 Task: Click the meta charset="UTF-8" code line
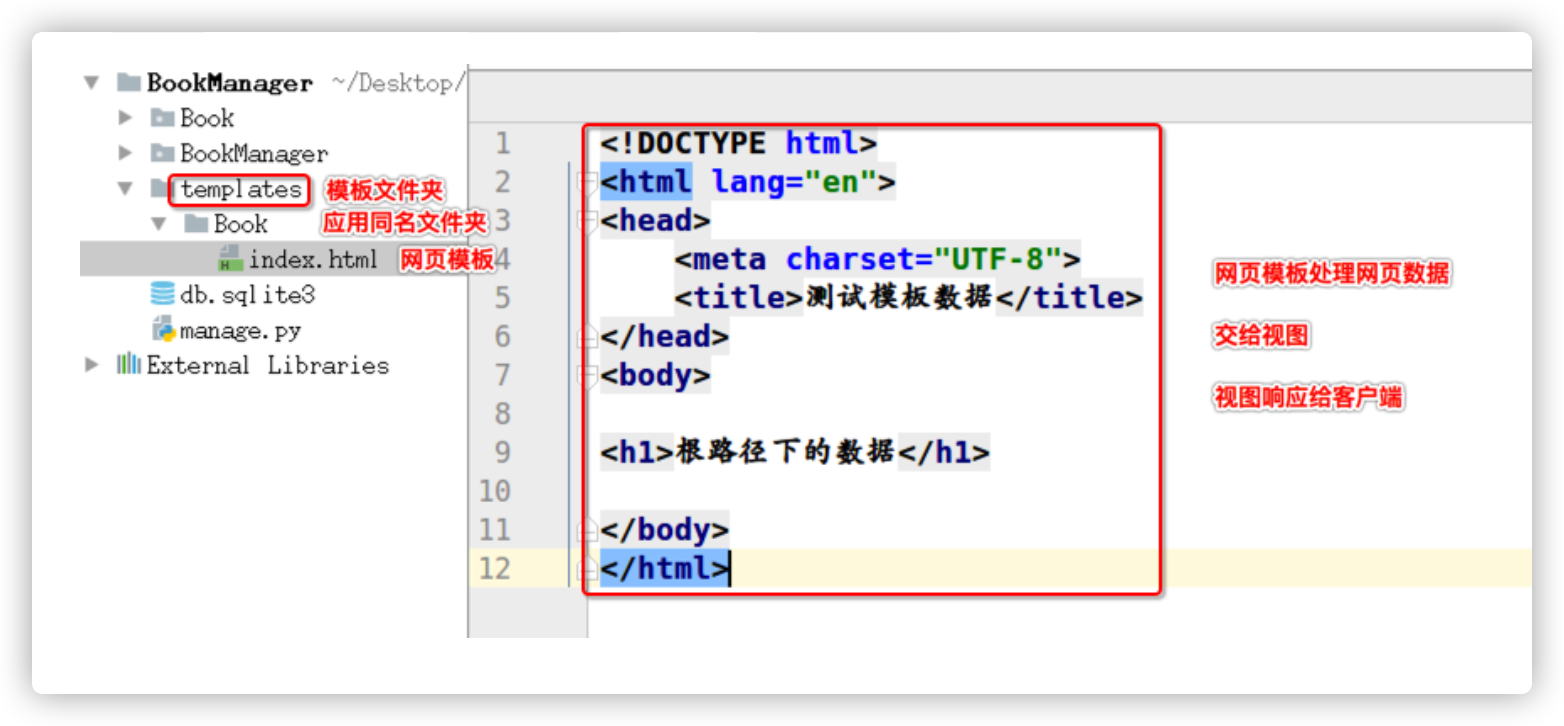tap(878, 259)
